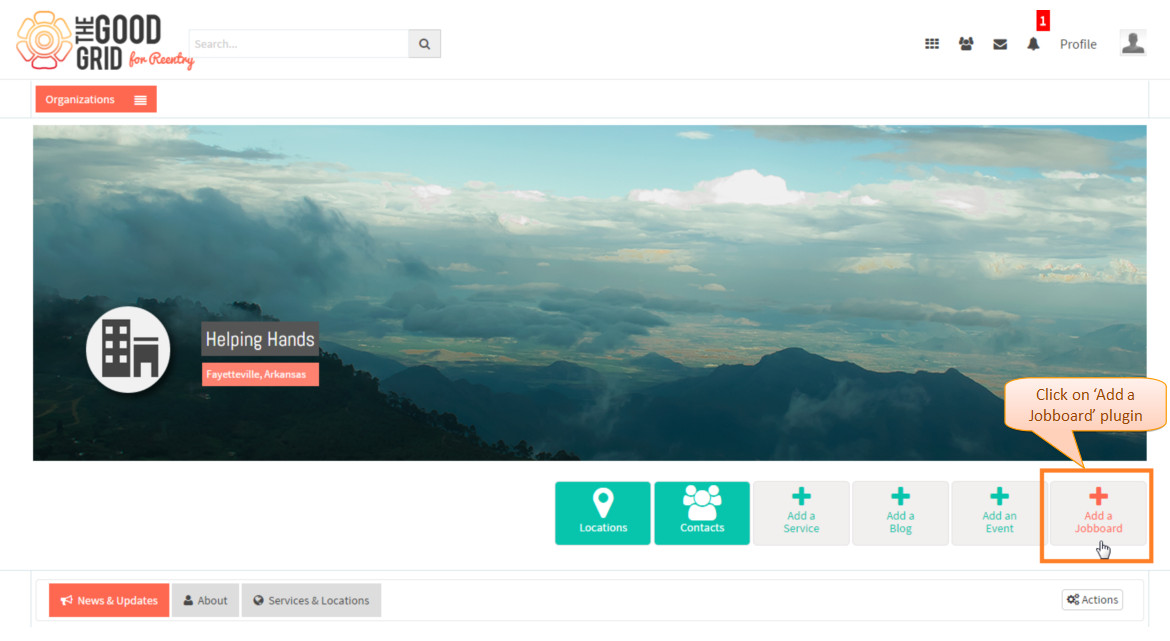Open the Profile link
The image size is (1170, 641).
pos(1078,44)
